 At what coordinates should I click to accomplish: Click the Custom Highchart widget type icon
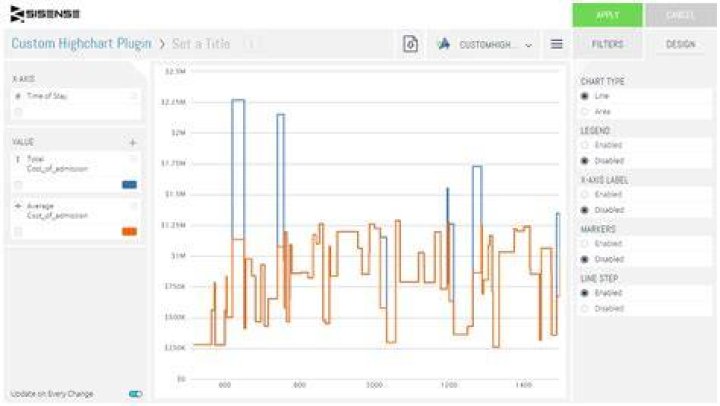[x=444, y=44]
